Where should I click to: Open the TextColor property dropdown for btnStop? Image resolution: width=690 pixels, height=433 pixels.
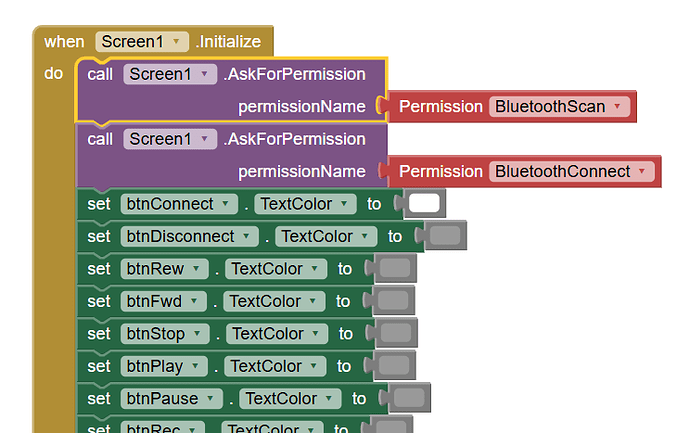pos(277,334)
